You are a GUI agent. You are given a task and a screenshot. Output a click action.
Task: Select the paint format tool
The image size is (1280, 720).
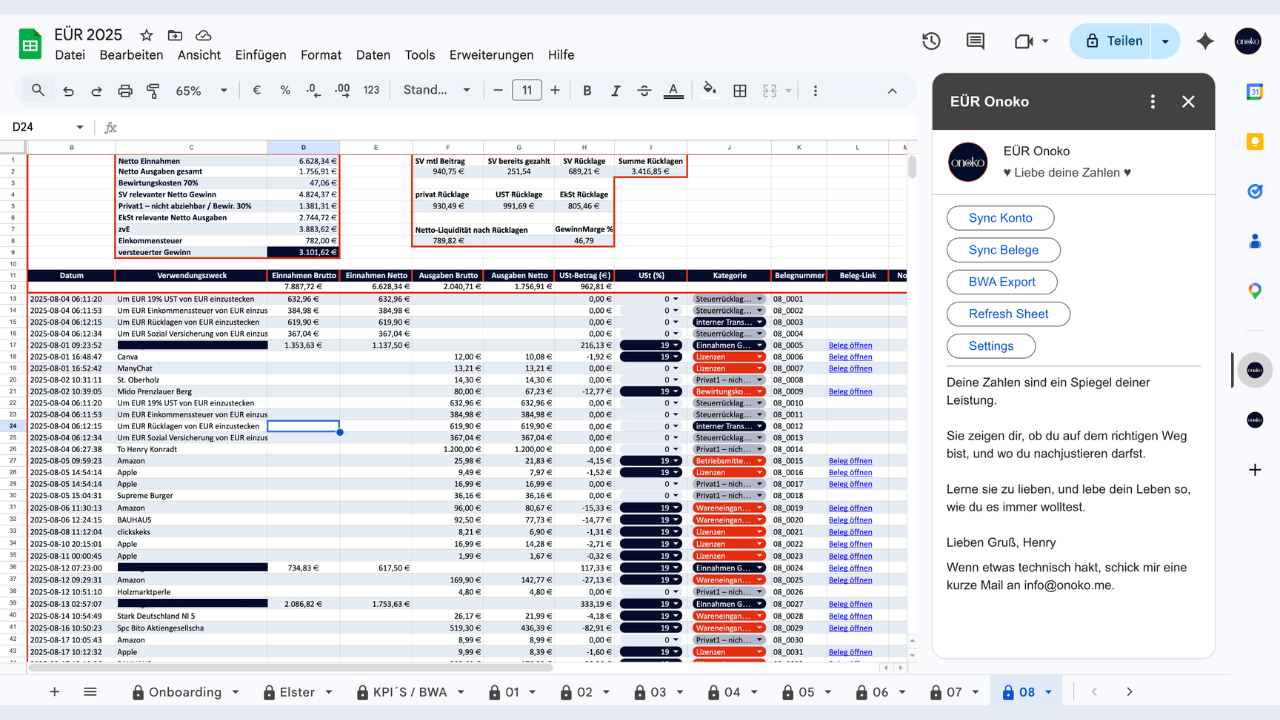153,90
